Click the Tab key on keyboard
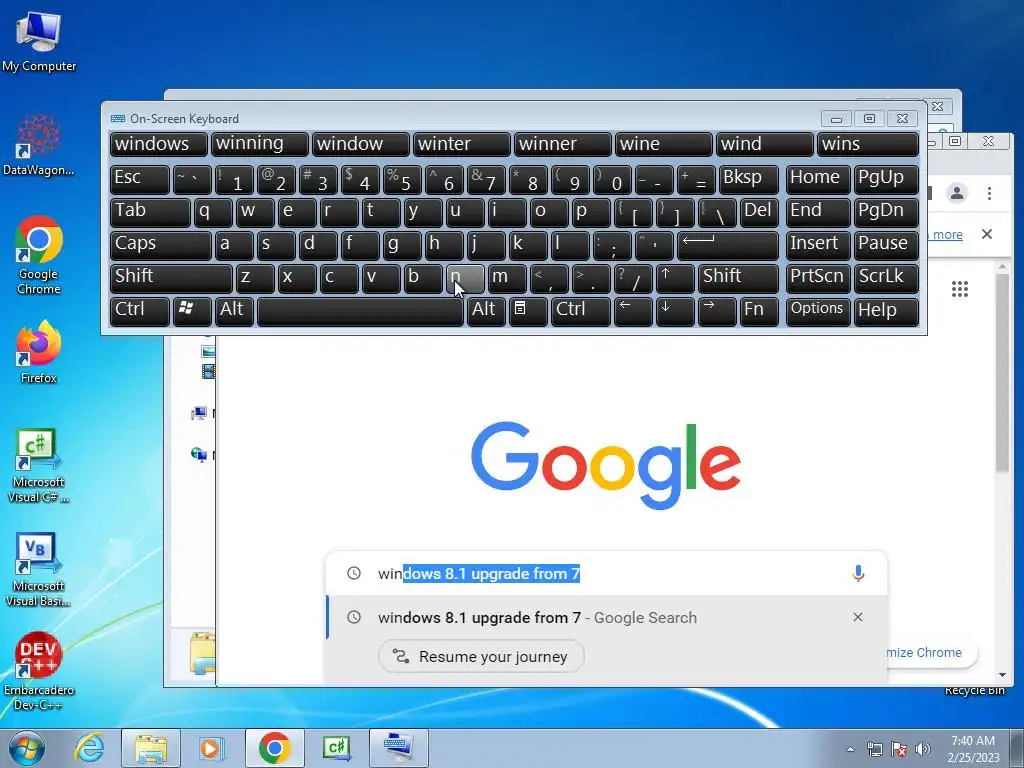 tap(150, 213)
